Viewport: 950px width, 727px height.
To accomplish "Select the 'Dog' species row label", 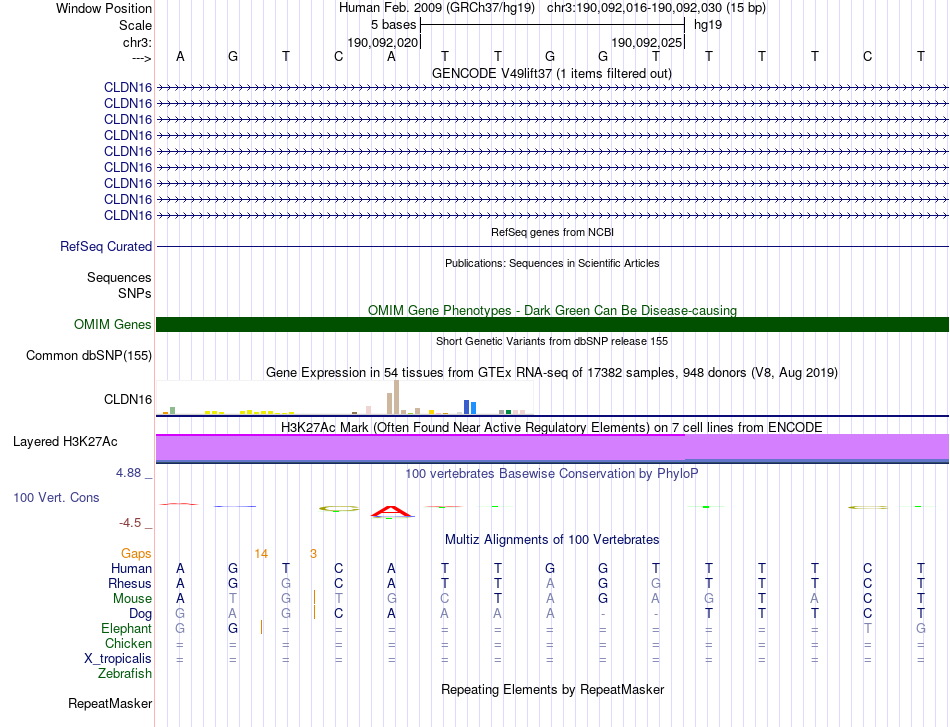I will (x=140, y=614).
